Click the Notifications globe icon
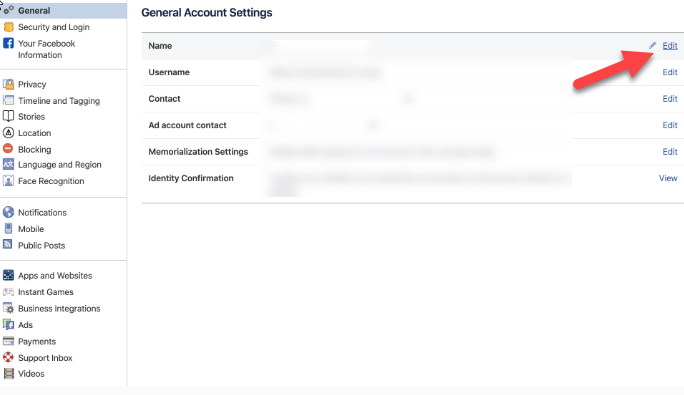 8,212
